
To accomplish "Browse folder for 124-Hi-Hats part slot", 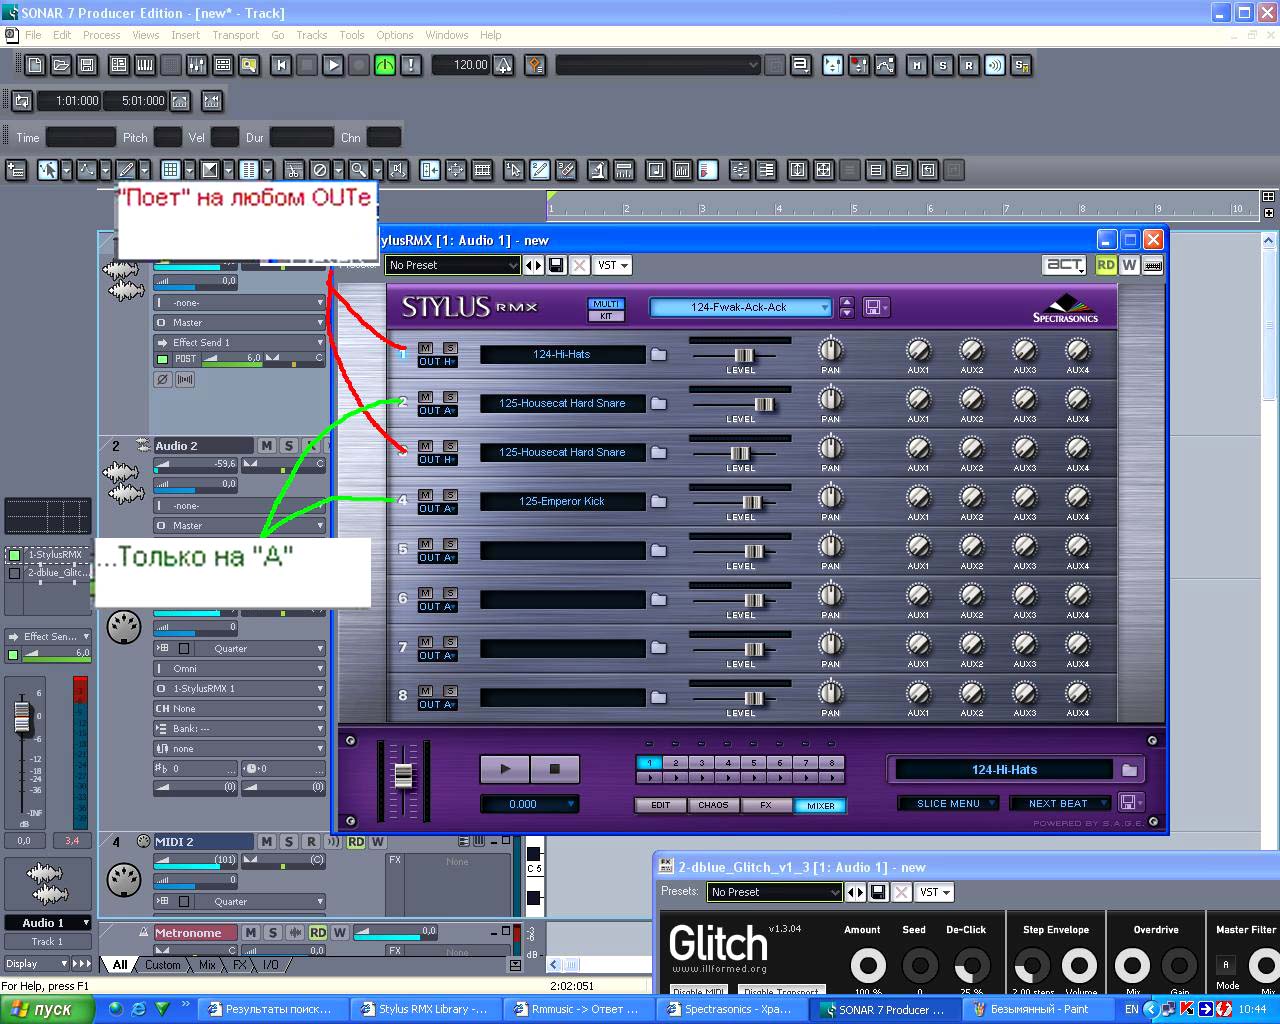I will (x=658, y=354).
